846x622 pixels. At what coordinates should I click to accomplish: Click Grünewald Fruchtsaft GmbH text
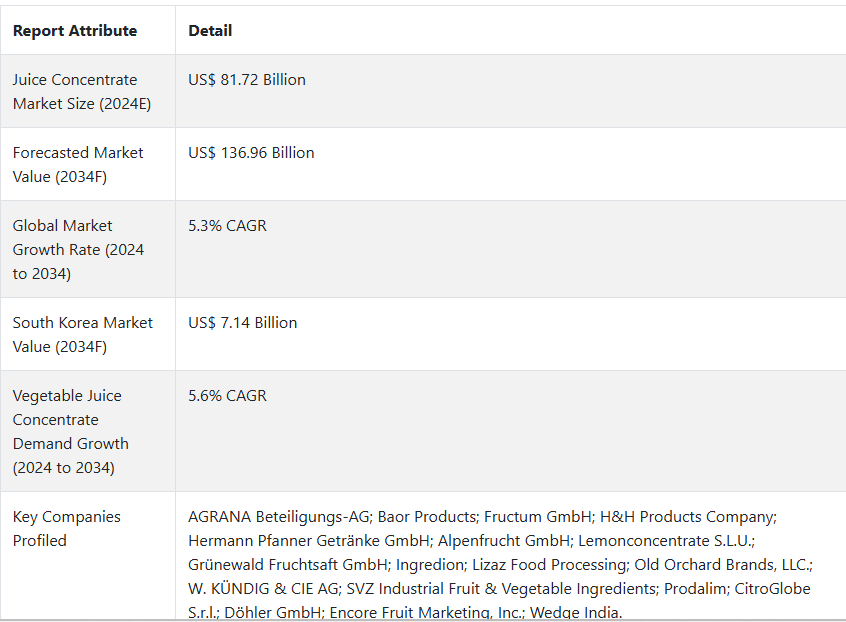[x=288, y=564]
